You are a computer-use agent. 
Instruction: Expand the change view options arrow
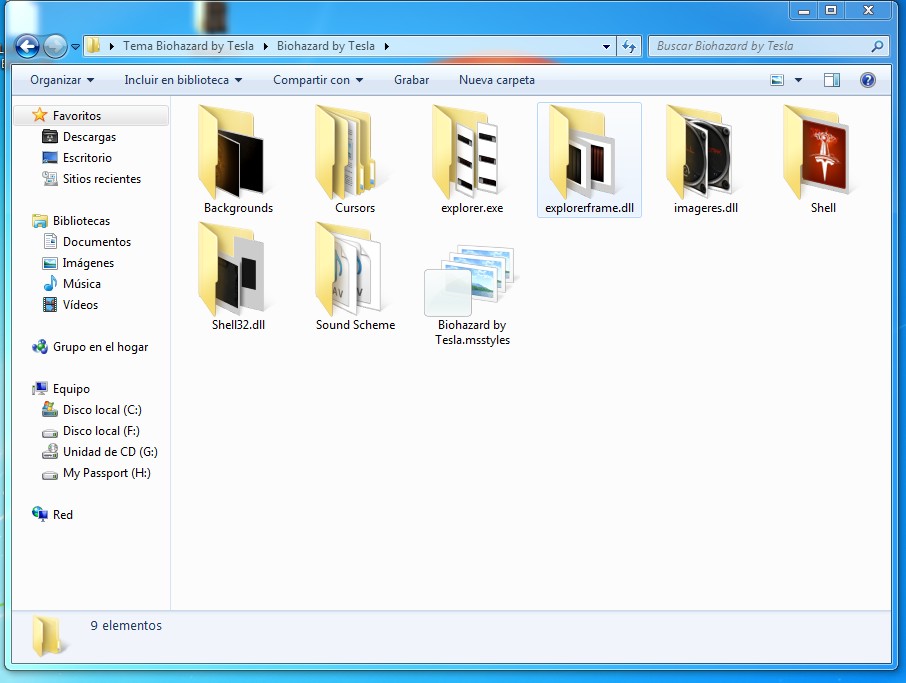(x=798, y=80)
